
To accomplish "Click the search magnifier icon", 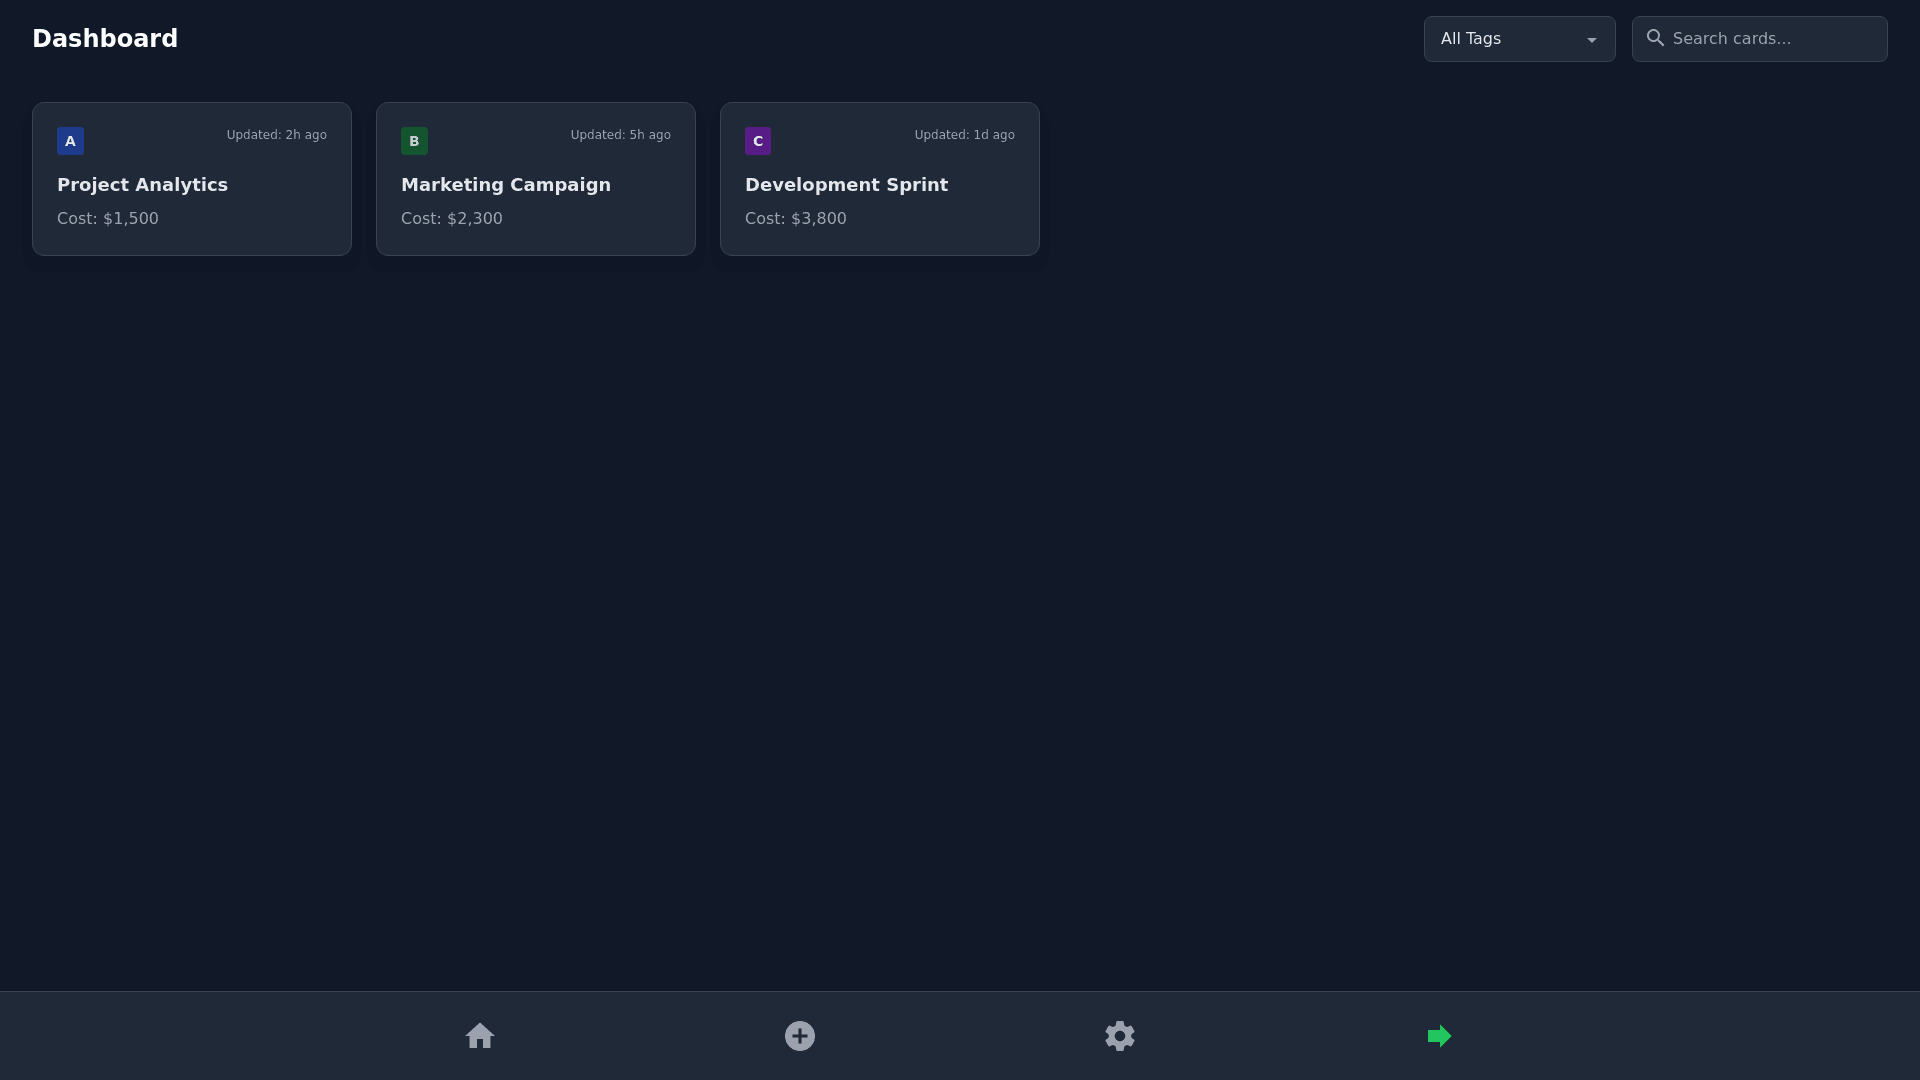I will click(x=1655, y=38).
